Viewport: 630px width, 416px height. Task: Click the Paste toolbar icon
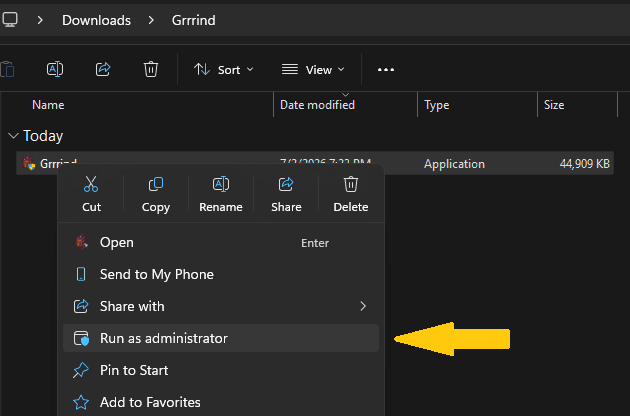pos(7,70)
